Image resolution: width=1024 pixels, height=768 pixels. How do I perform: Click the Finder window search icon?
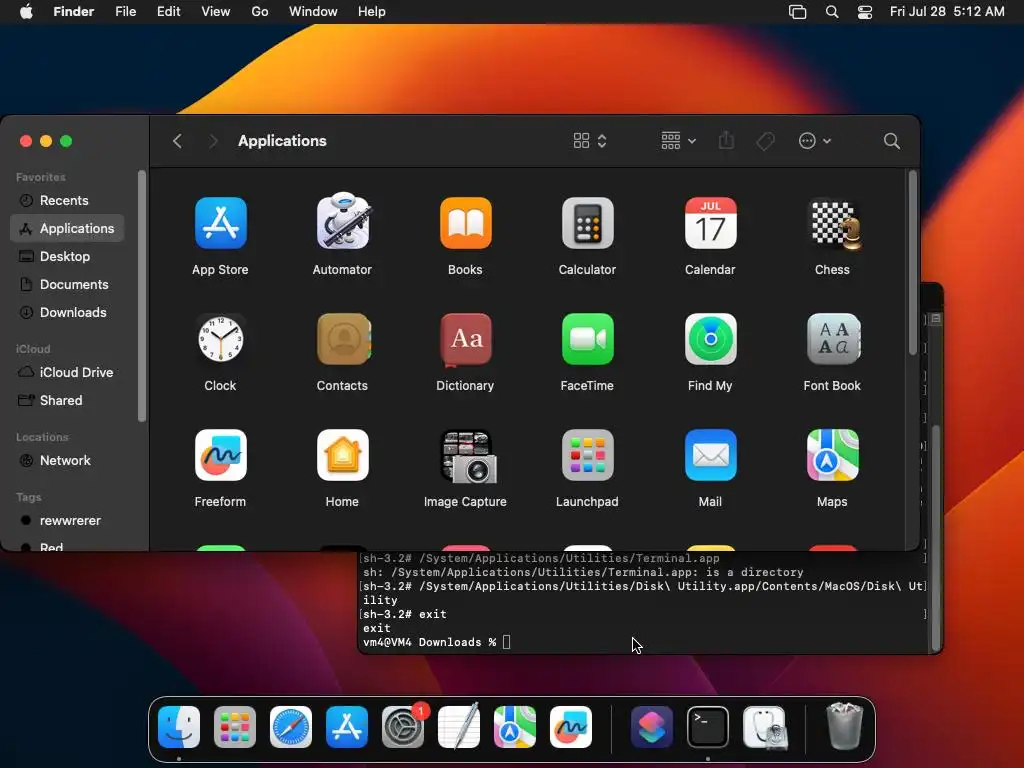[x=891, y=141]
